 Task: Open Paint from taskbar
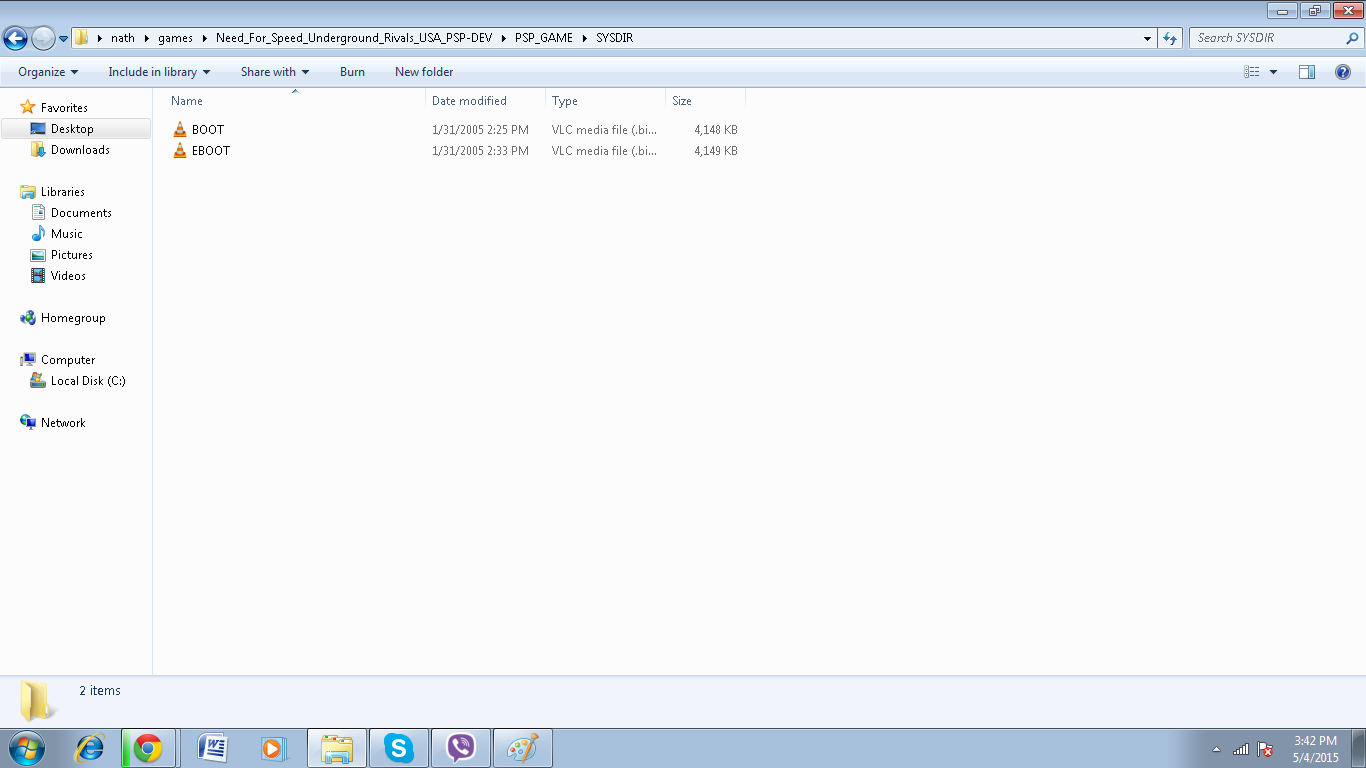[x=523, y=748]
